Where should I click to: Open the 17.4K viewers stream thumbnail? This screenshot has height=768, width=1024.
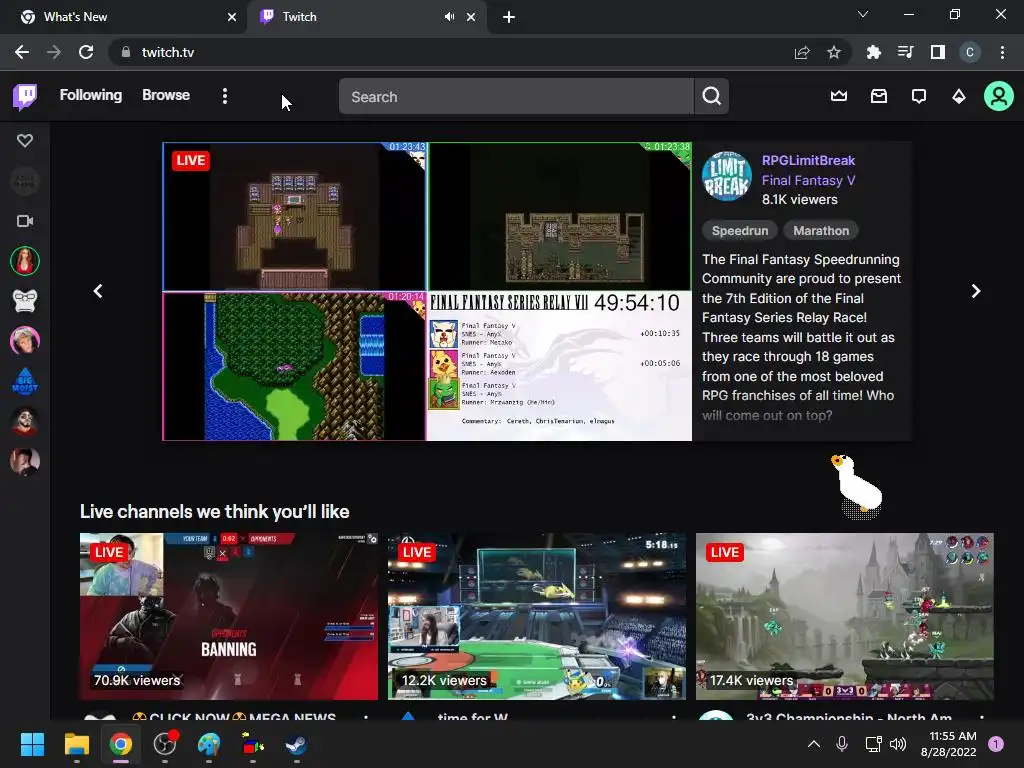point(844,616)
